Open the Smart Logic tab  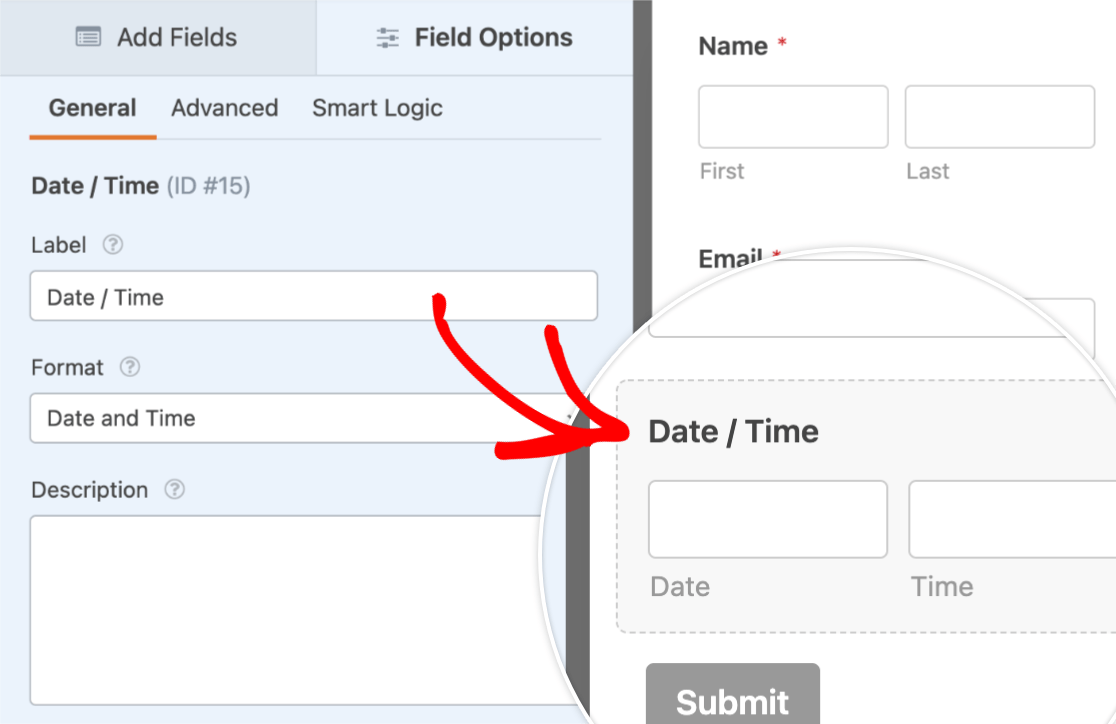(x=377, y=108)
